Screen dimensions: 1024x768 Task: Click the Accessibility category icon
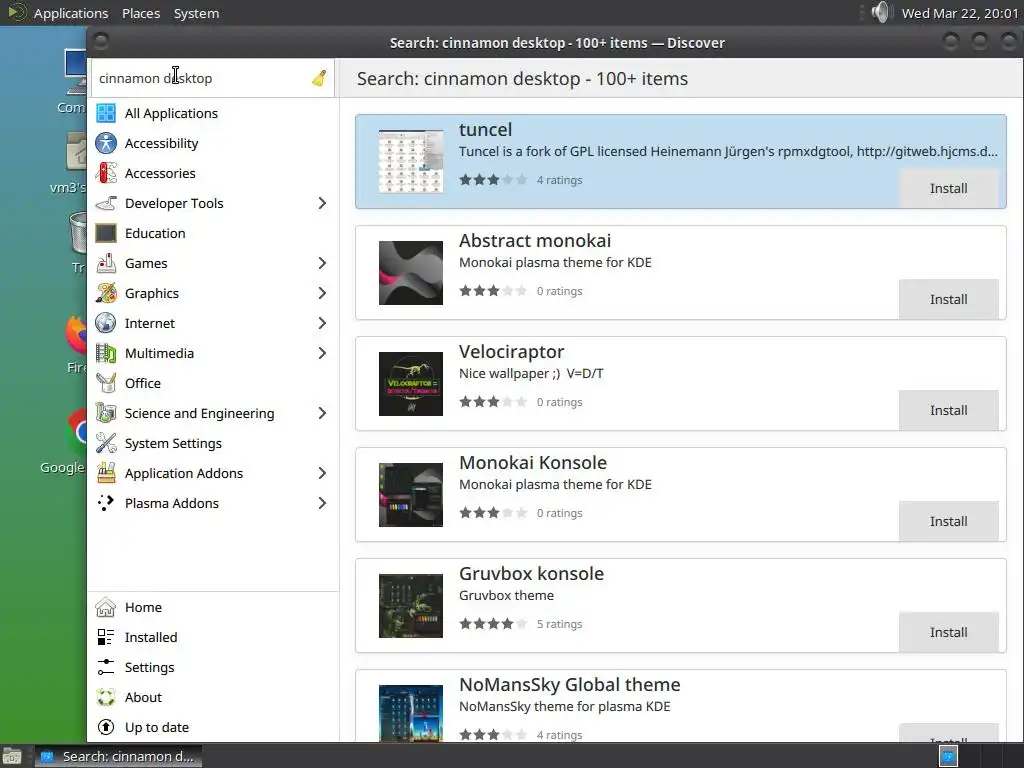click(x=106, y=143)
